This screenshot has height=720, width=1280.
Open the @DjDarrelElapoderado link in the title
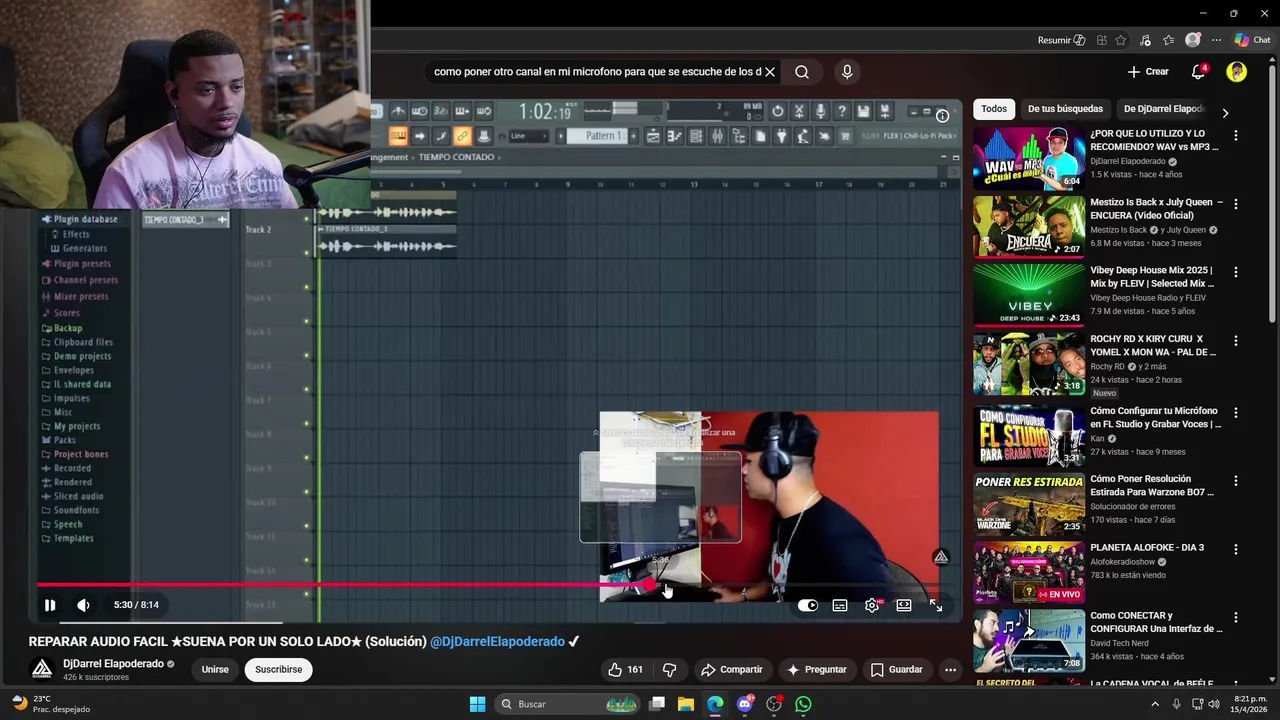point(497,642)
